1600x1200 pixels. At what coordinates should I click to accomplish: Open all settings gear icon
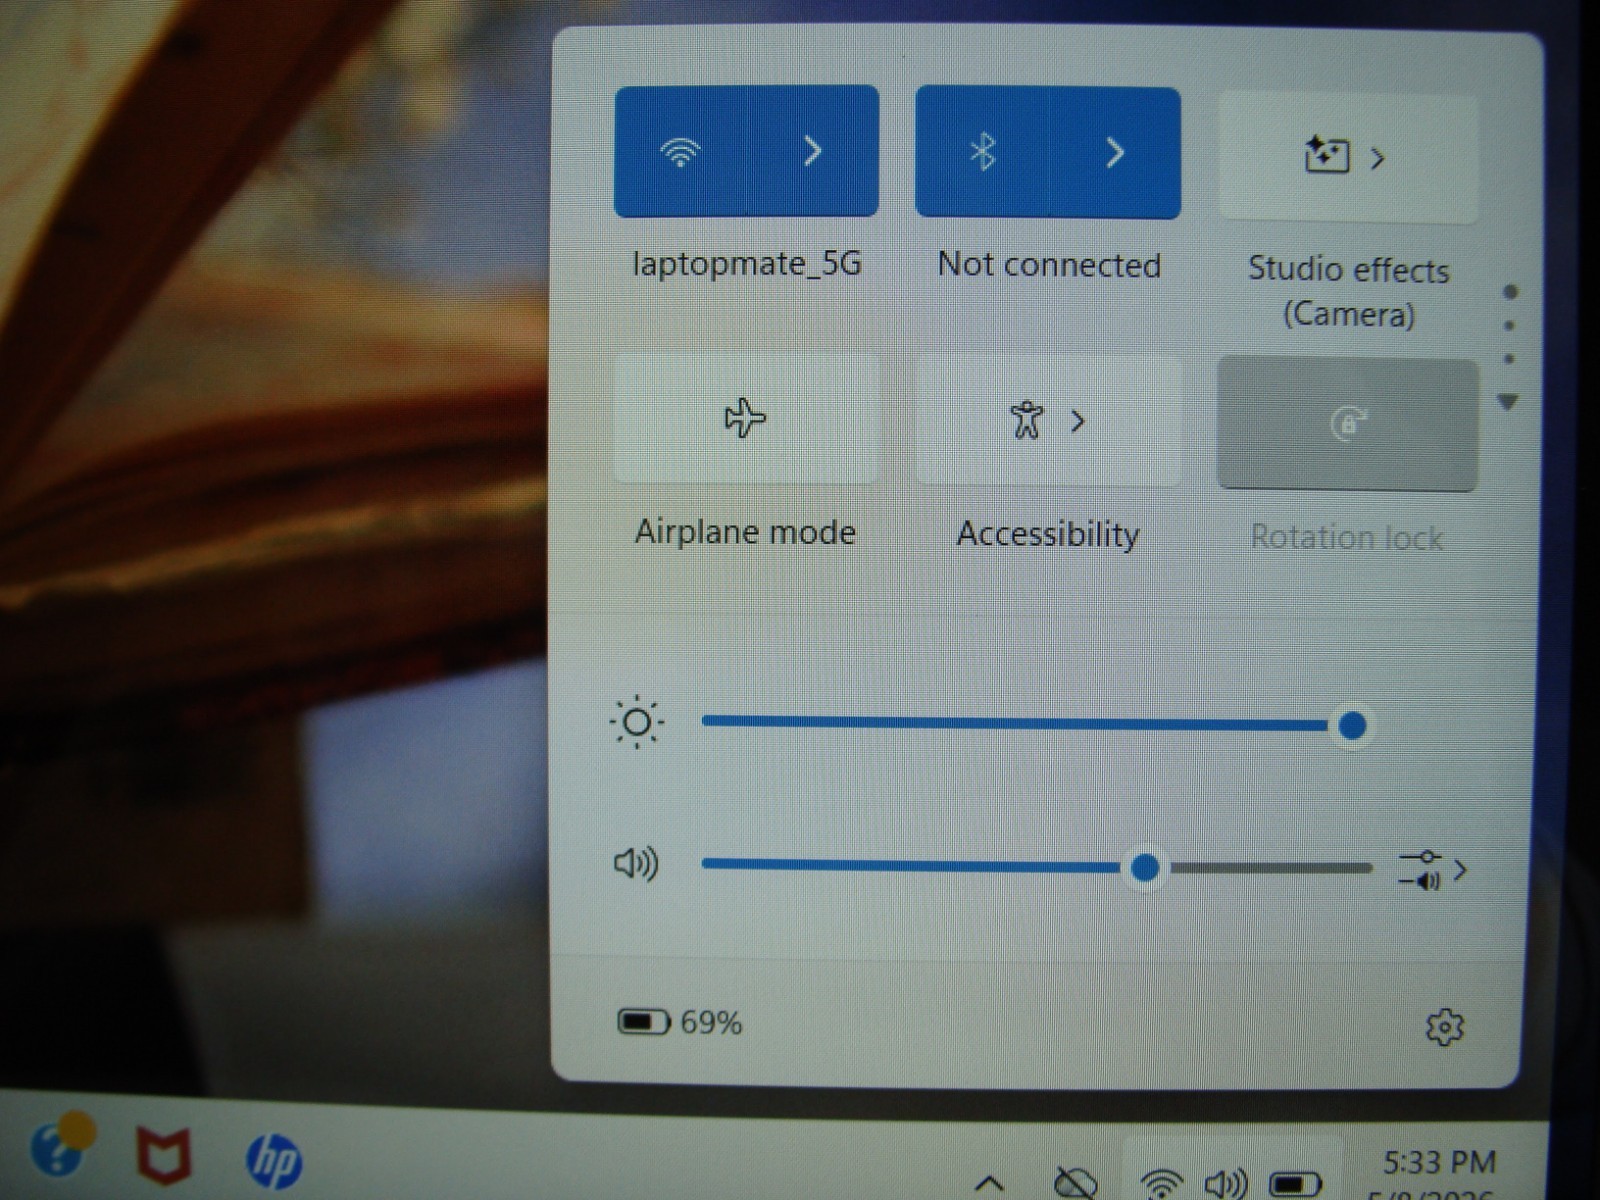tap(1444, 1026)
